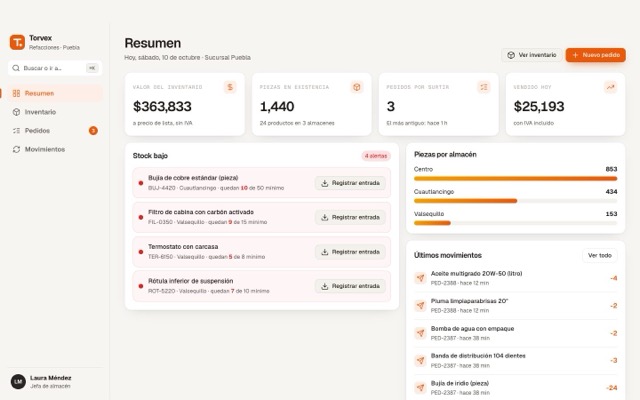Click the Cuautlancingo warehouse progress bar
Viewport: 640px width, 400px height.
point(516,201)
